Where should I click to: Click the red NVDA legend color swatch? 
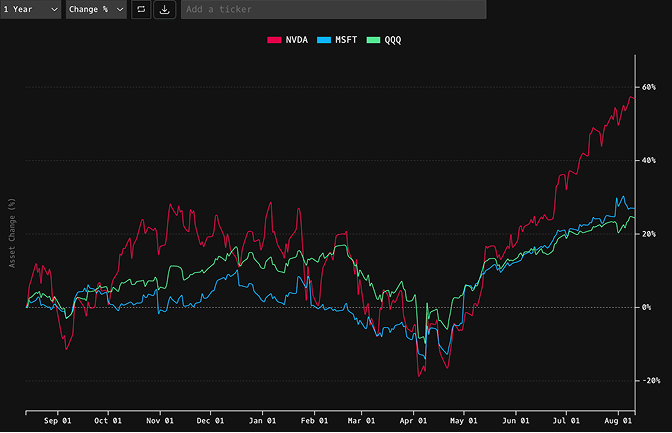274,40
